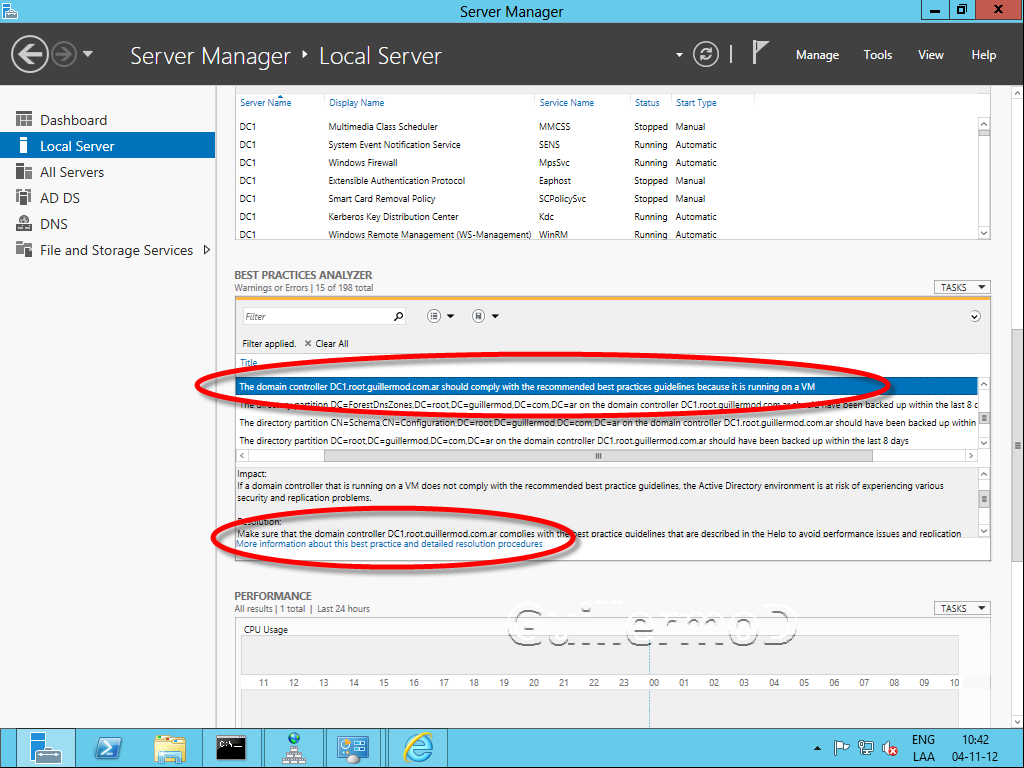The width and height of the screenshot is (1024, 768).
Task: Open the Manage menu
Action: click(x=817, y=55)
